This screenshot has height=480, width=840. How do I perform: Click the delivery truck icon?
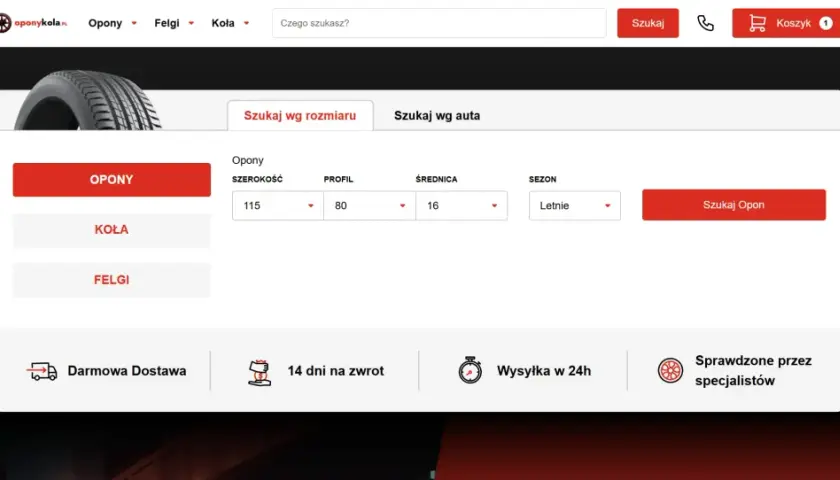pos(42,371)
